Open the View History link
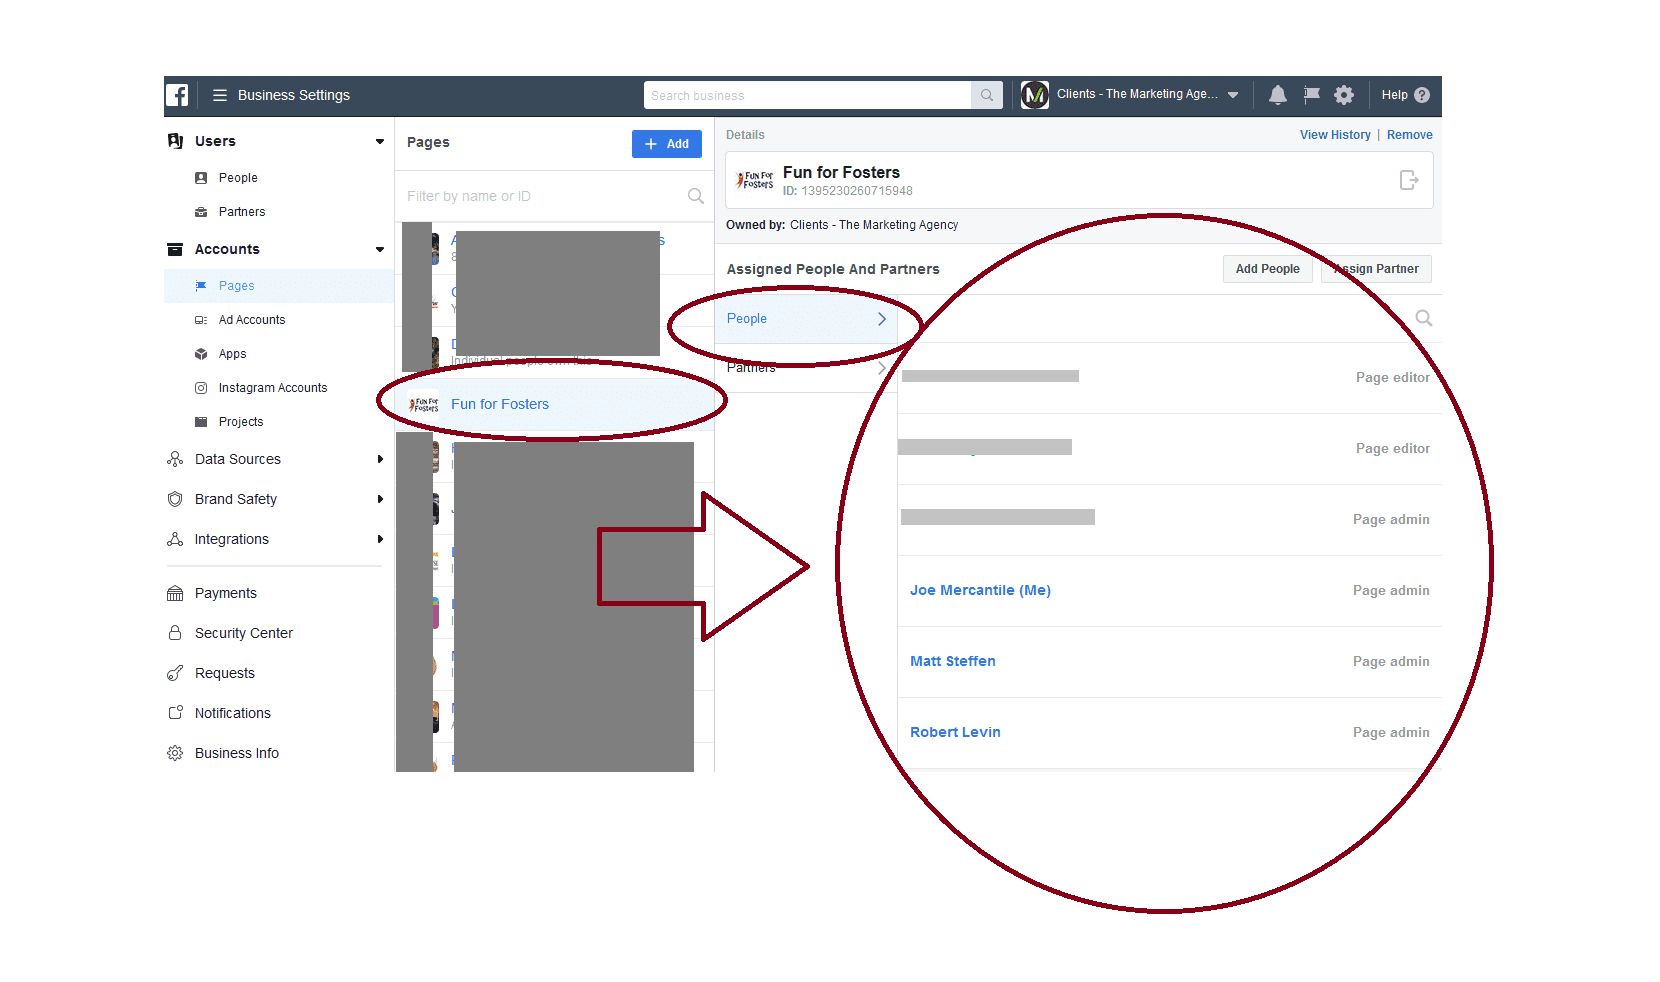 (x=1334, y=135)
